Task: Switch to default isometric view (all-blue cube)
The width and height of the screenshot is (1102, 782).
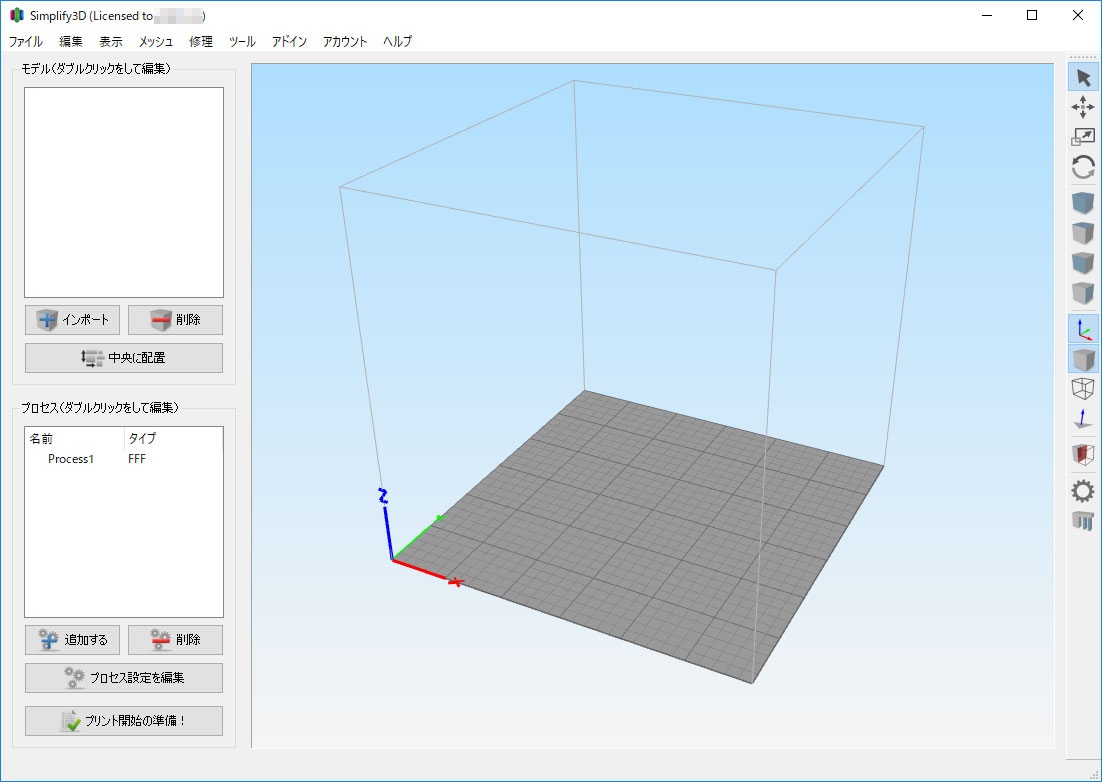Action: [x=1083, y=203]
